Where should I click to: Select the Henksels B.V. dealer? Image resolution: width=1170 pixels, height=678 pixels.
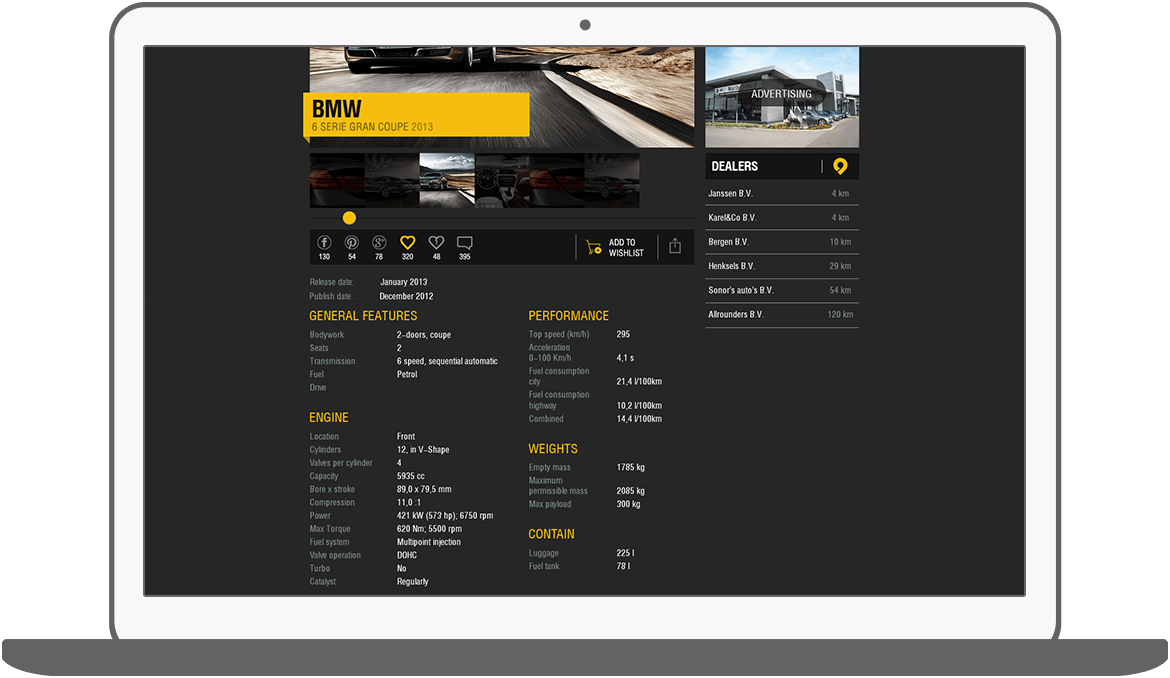(x=782, y=266)
